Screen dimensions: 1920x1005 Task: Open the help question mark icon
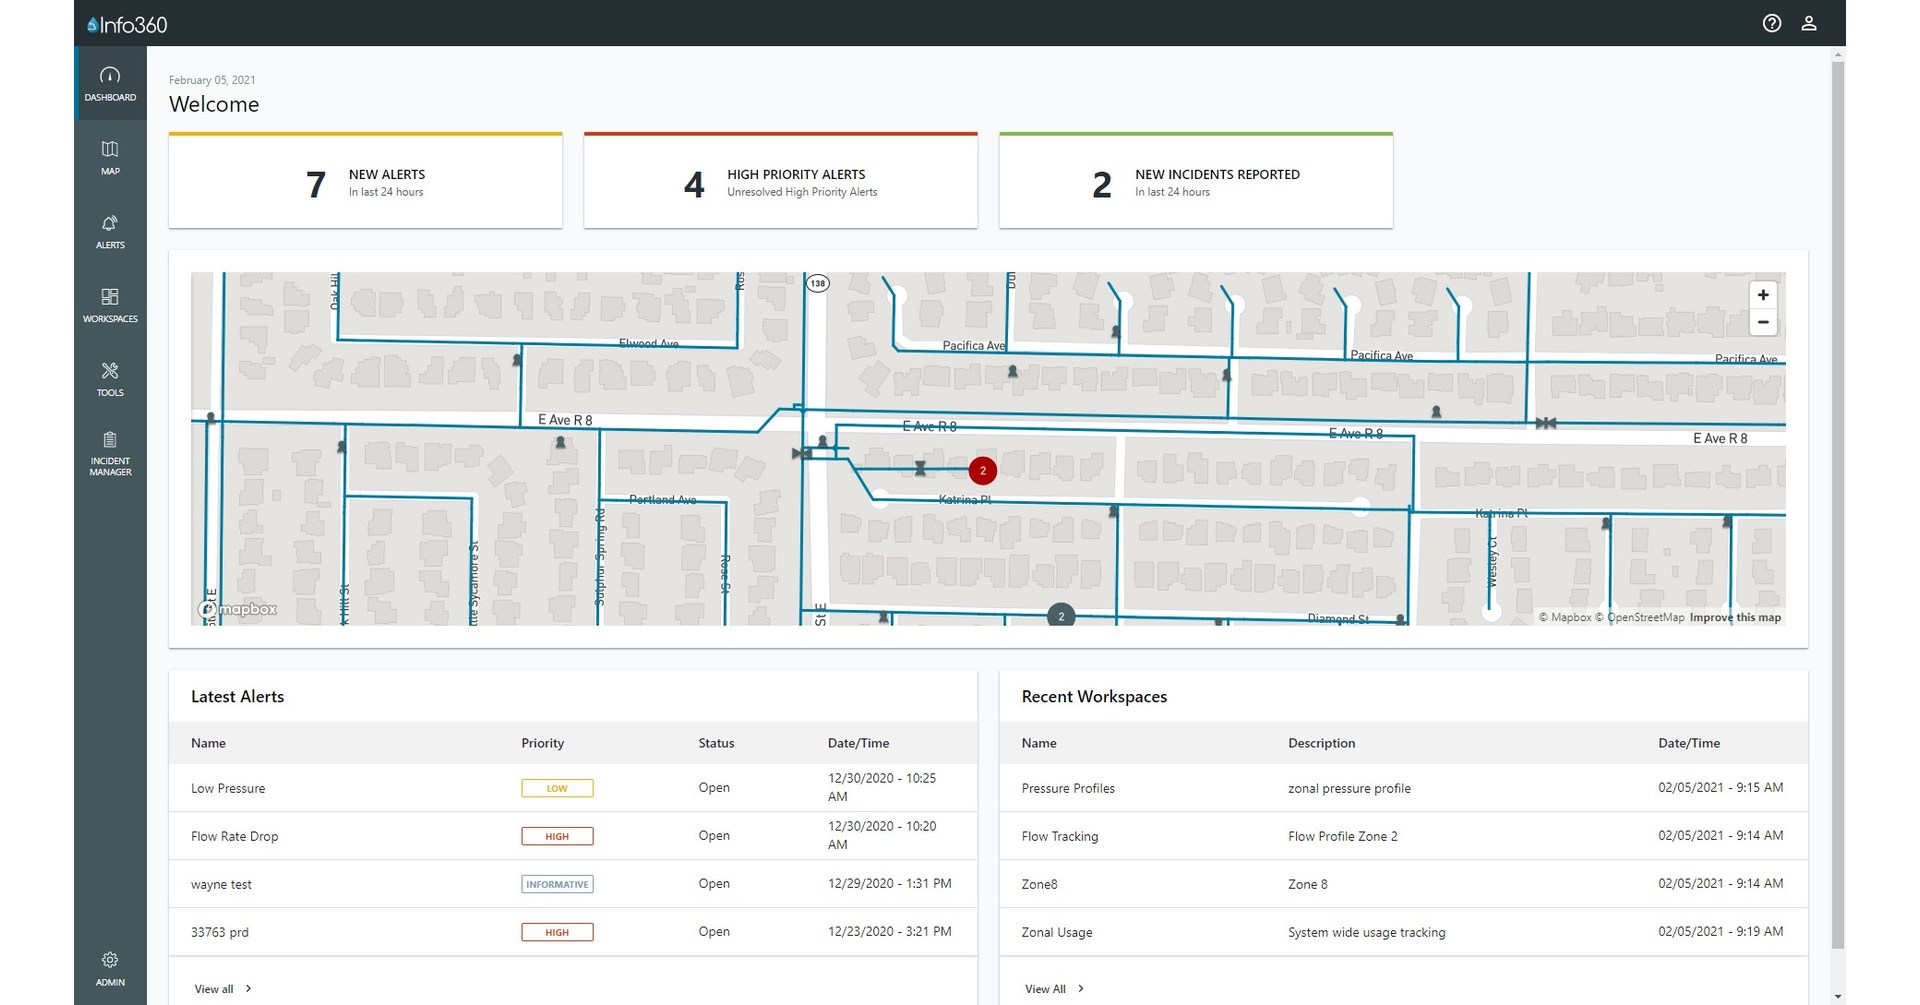point(1772,23)
